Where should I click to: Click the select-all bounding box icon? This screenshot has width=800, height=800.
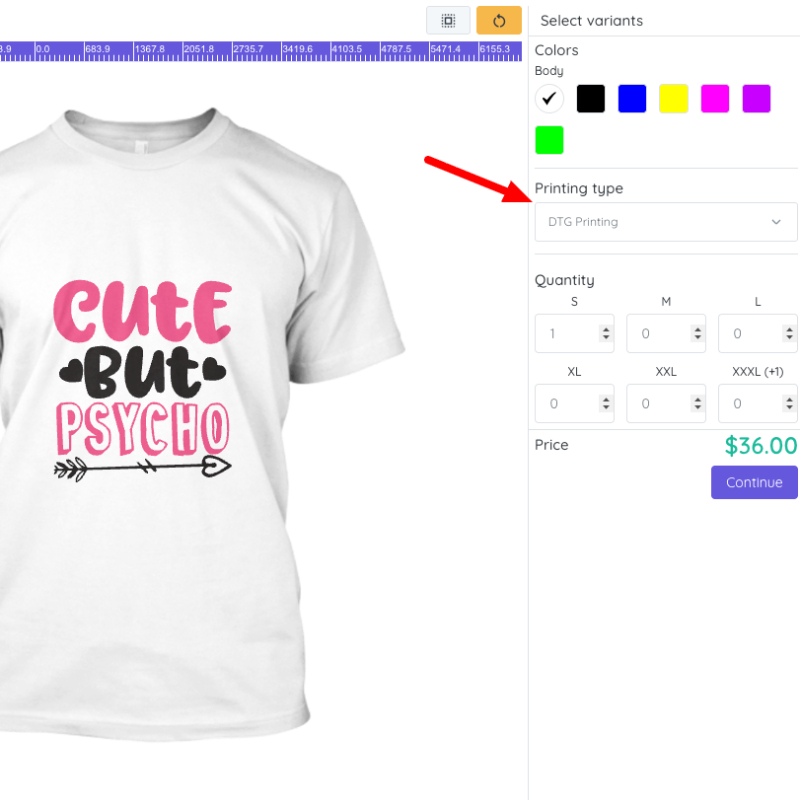coord(448,20)
